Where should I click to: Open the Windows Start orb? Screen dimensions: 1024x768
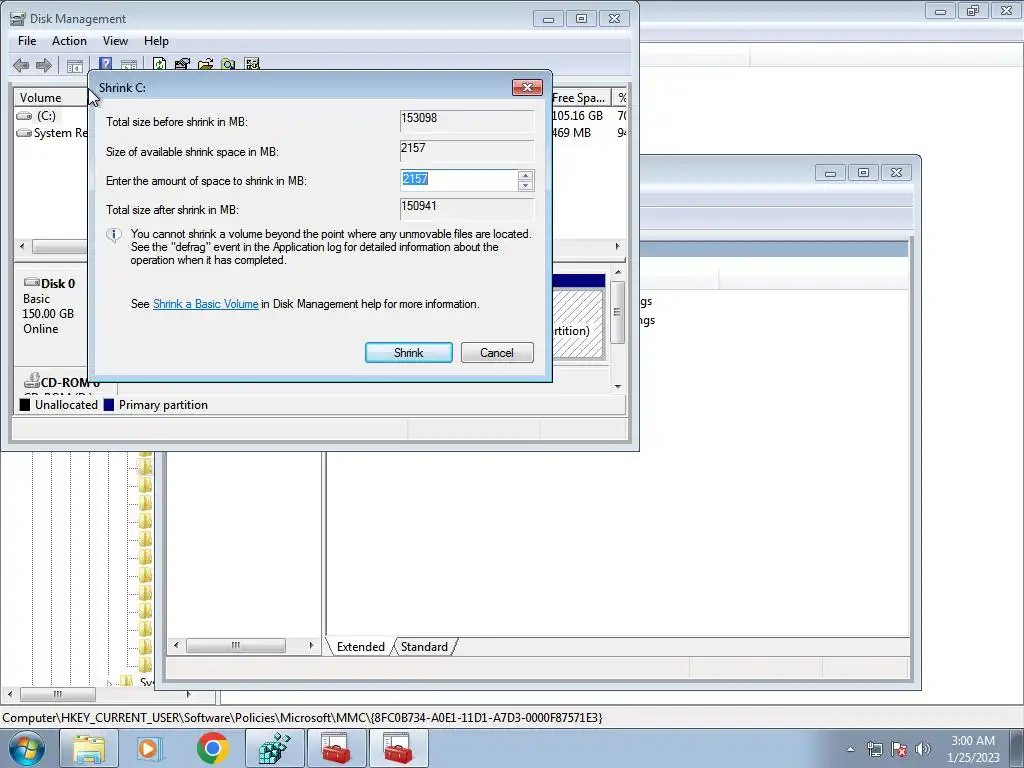click(x=27, y=748)
